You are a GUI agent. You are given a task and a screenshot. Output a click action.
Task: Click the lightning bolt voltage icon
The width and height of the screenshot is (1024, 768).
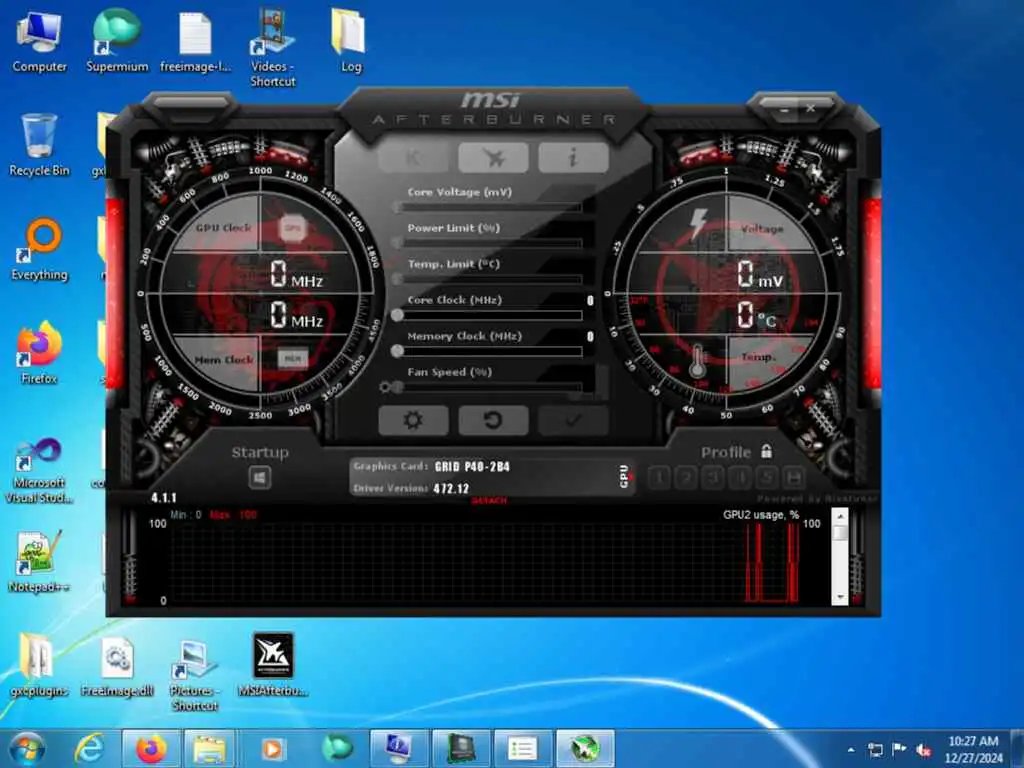pos(698,223)
